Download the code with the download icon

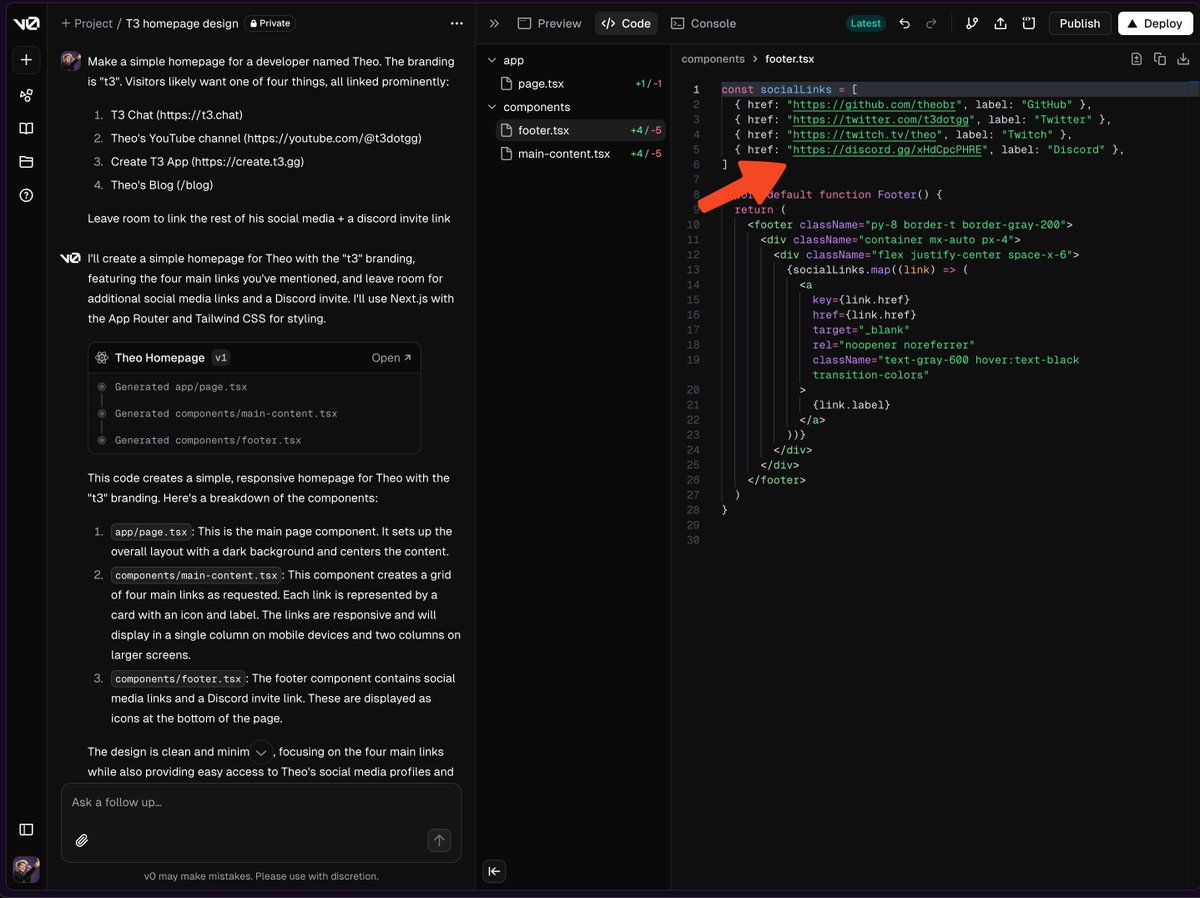(x=1184, y=59)
